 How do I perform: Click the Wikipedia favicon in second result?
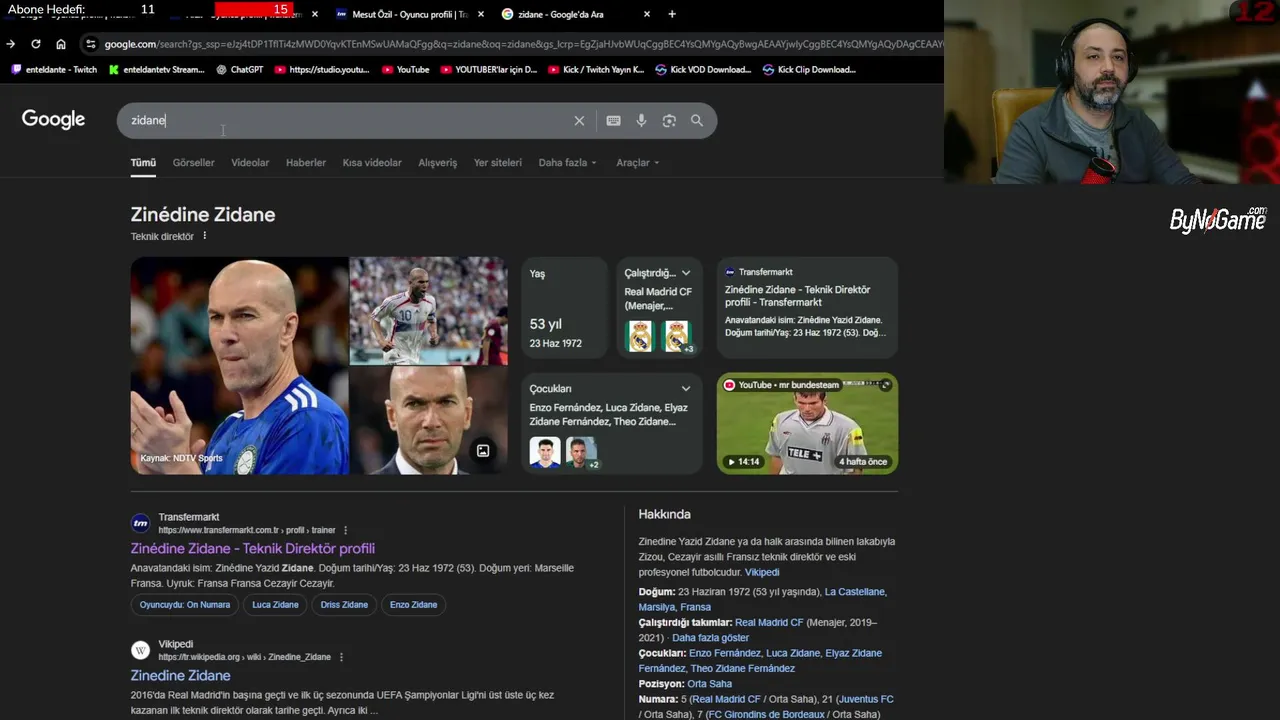(x=141, y=650)
